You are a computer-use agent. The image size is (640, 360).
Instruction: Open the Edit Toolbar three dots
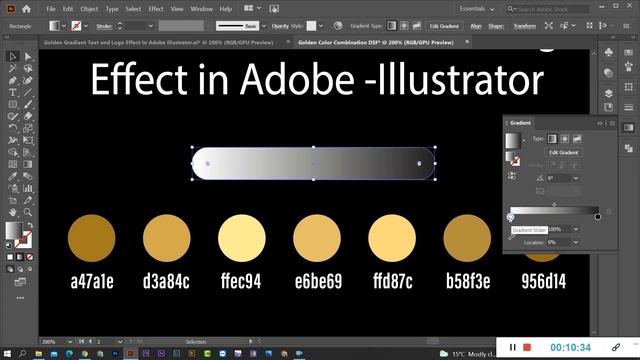point(20,298)
